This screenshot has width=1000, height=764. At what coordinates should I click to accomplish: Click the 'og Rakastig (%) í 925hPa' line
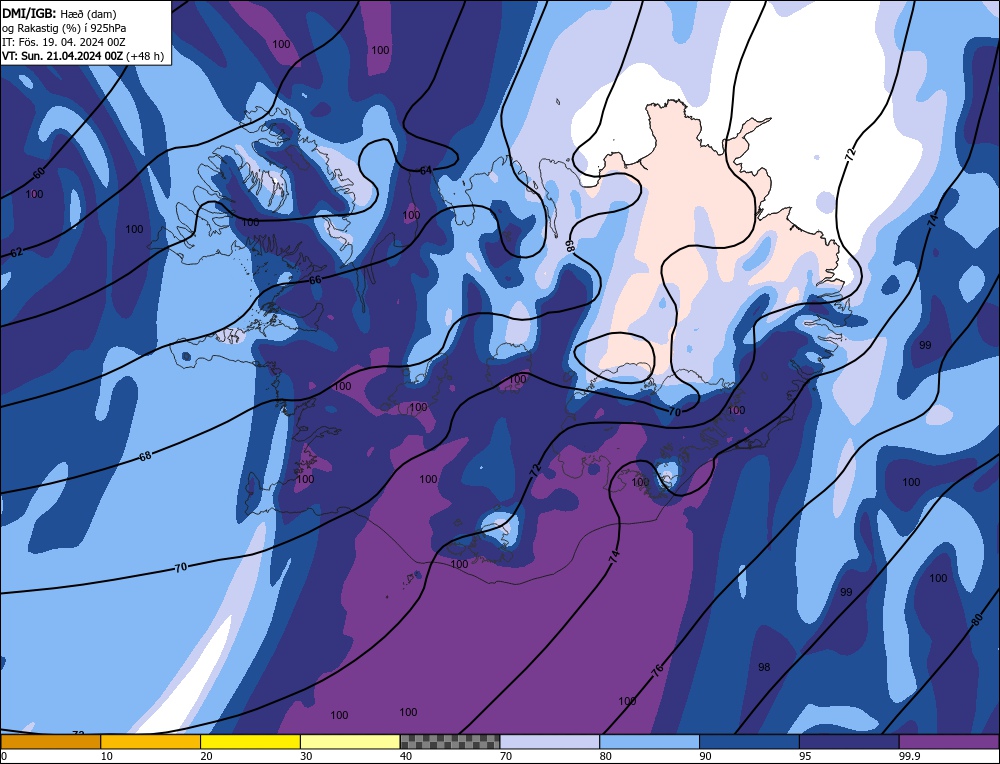(64, 28)
